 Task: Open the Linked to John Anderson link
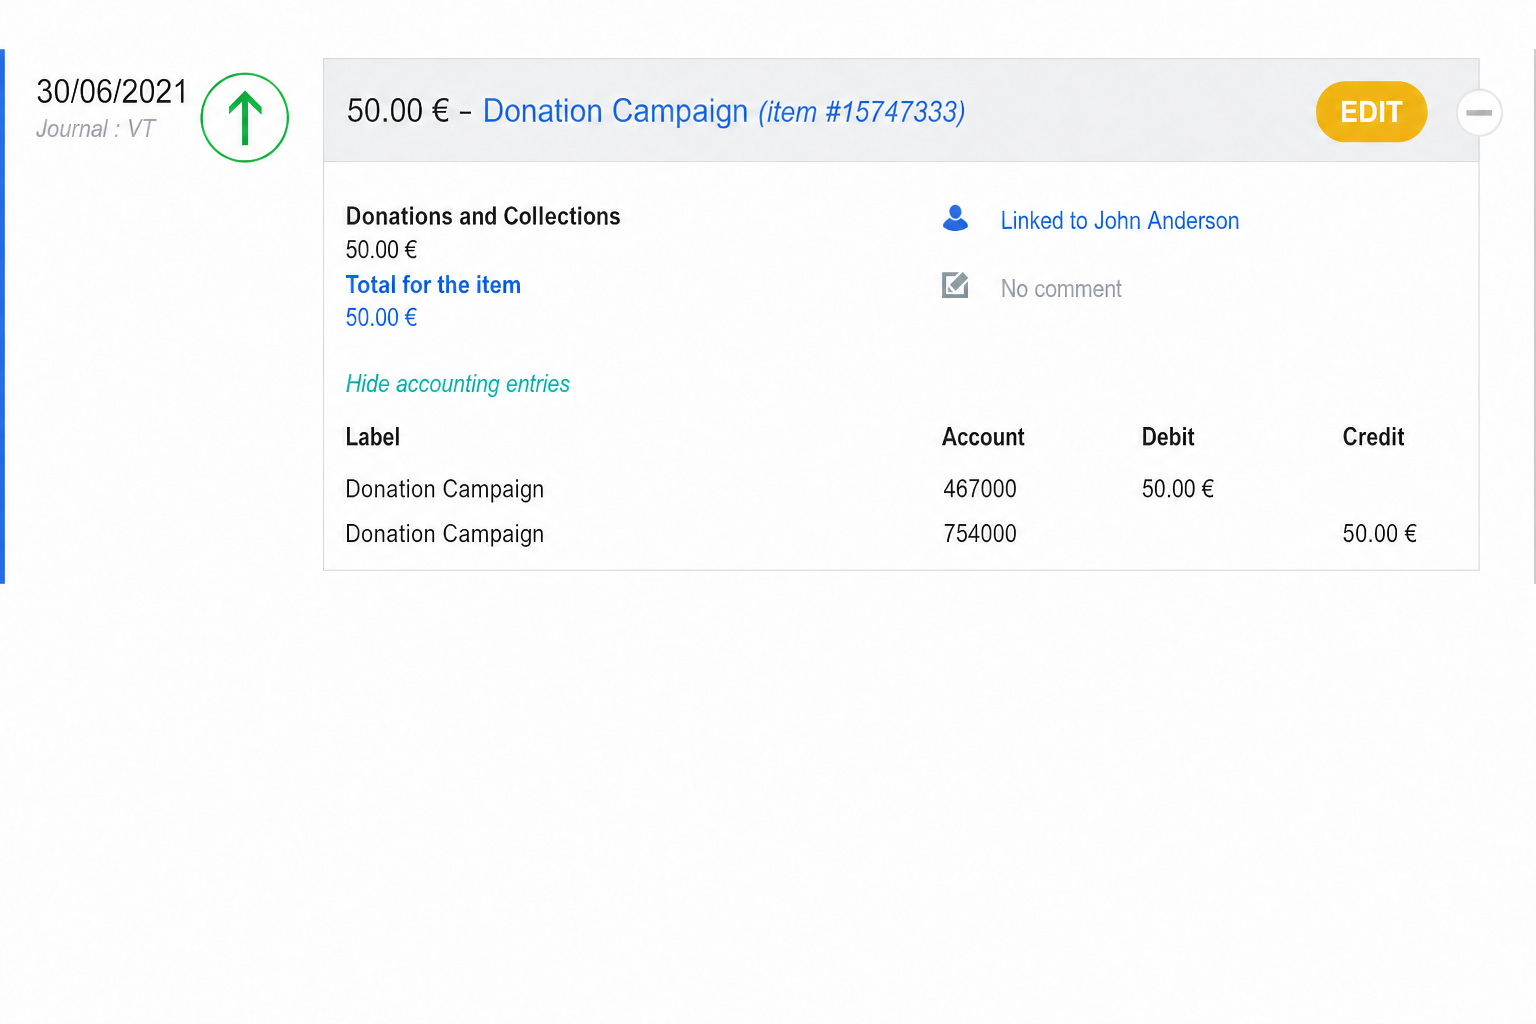pyautogui.click(x=1119, y=221)
